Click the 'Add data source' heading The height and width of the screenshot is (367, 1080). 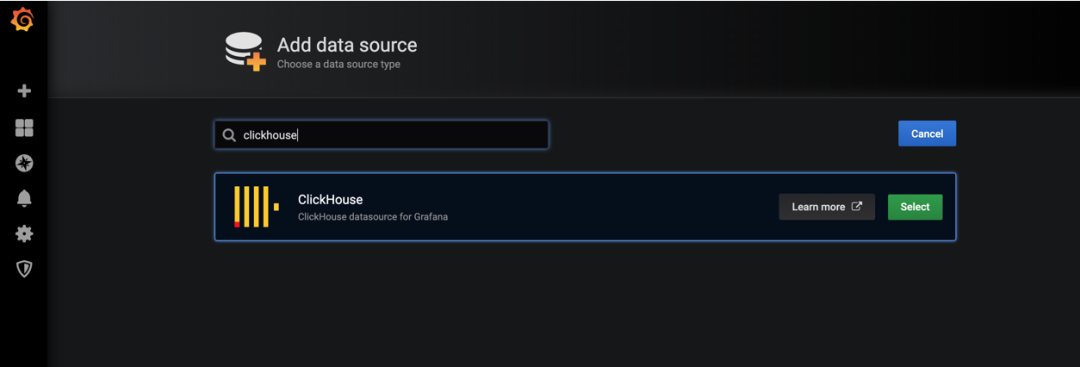347,45
